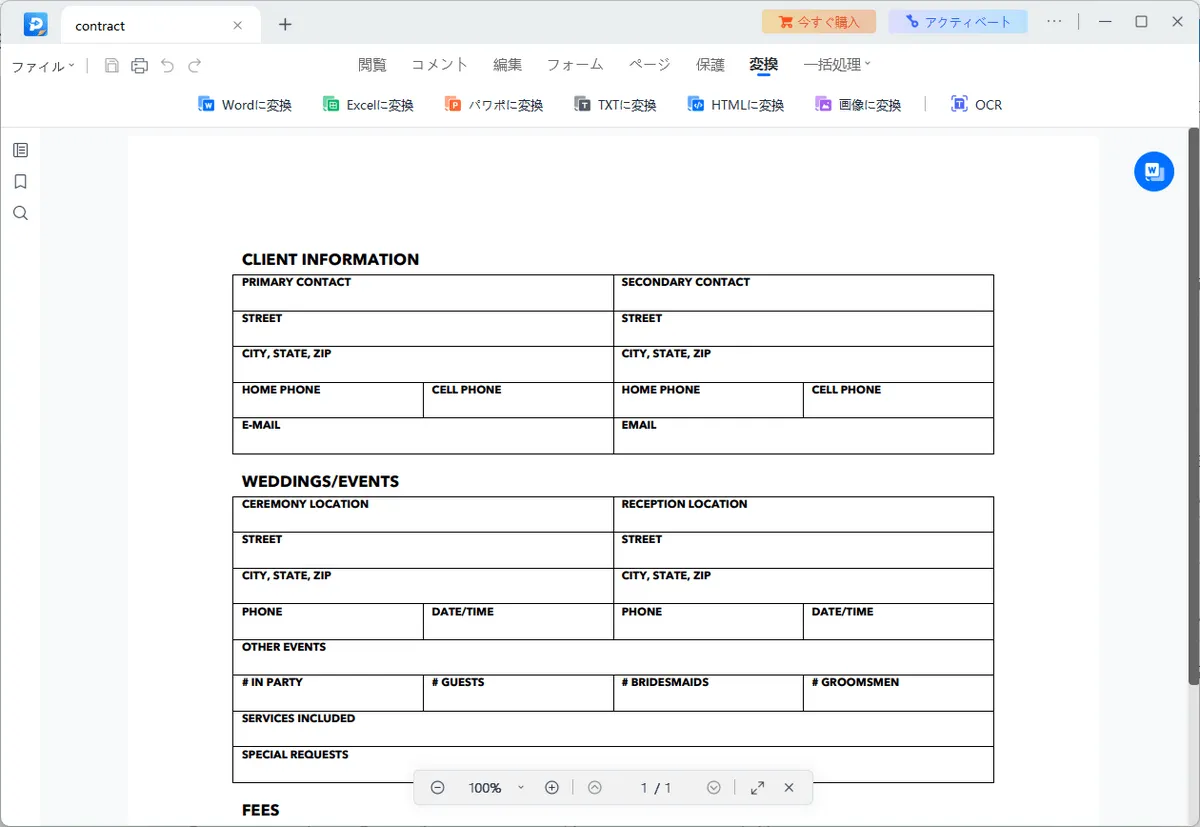This screenshot has width=1200, height=827.
Task: Click the CLIENT INFORMATION heading
Action: [x=330, y=260]
